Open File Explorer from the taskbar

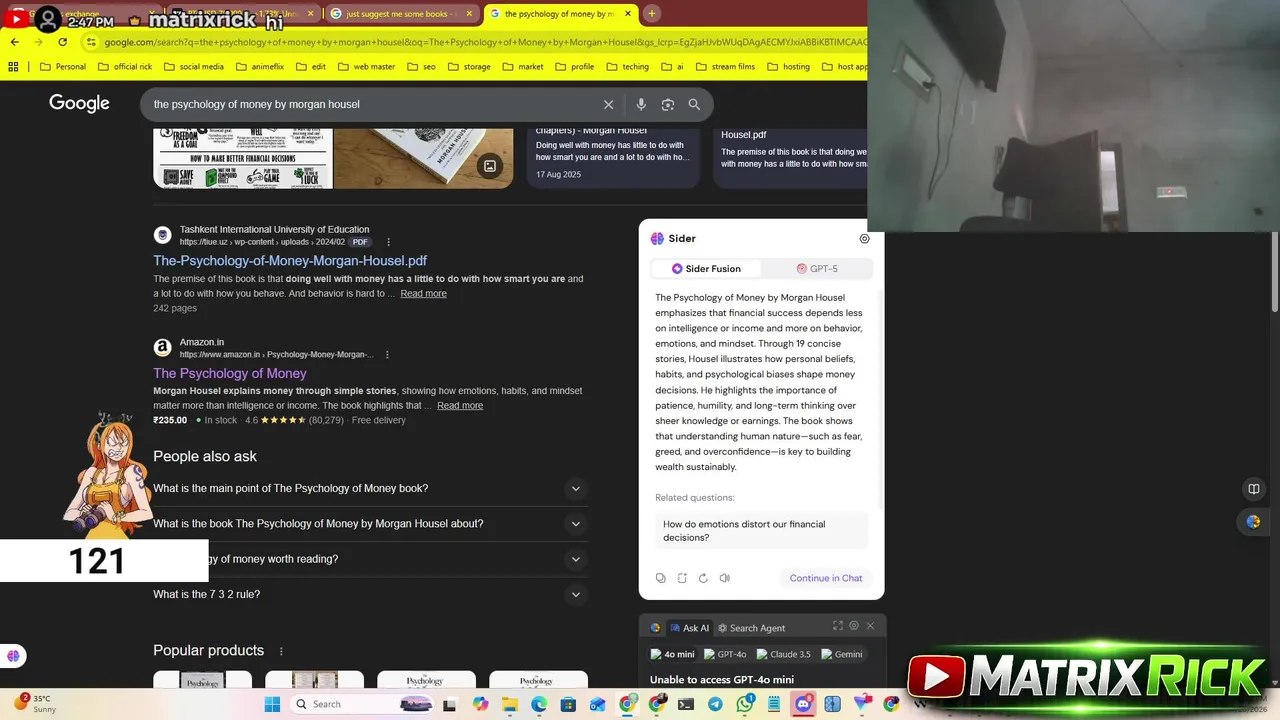[510, 704]
